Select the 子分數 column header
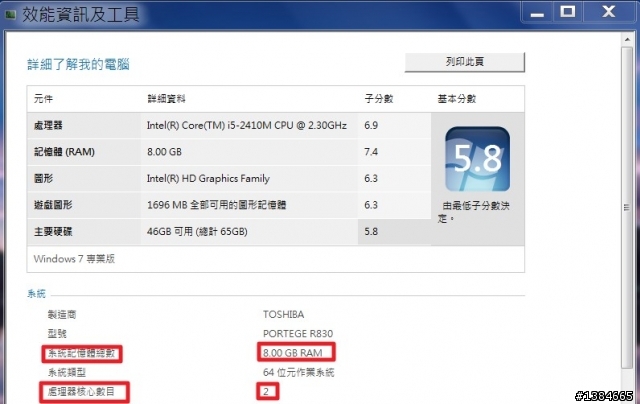 coord(378,99)
